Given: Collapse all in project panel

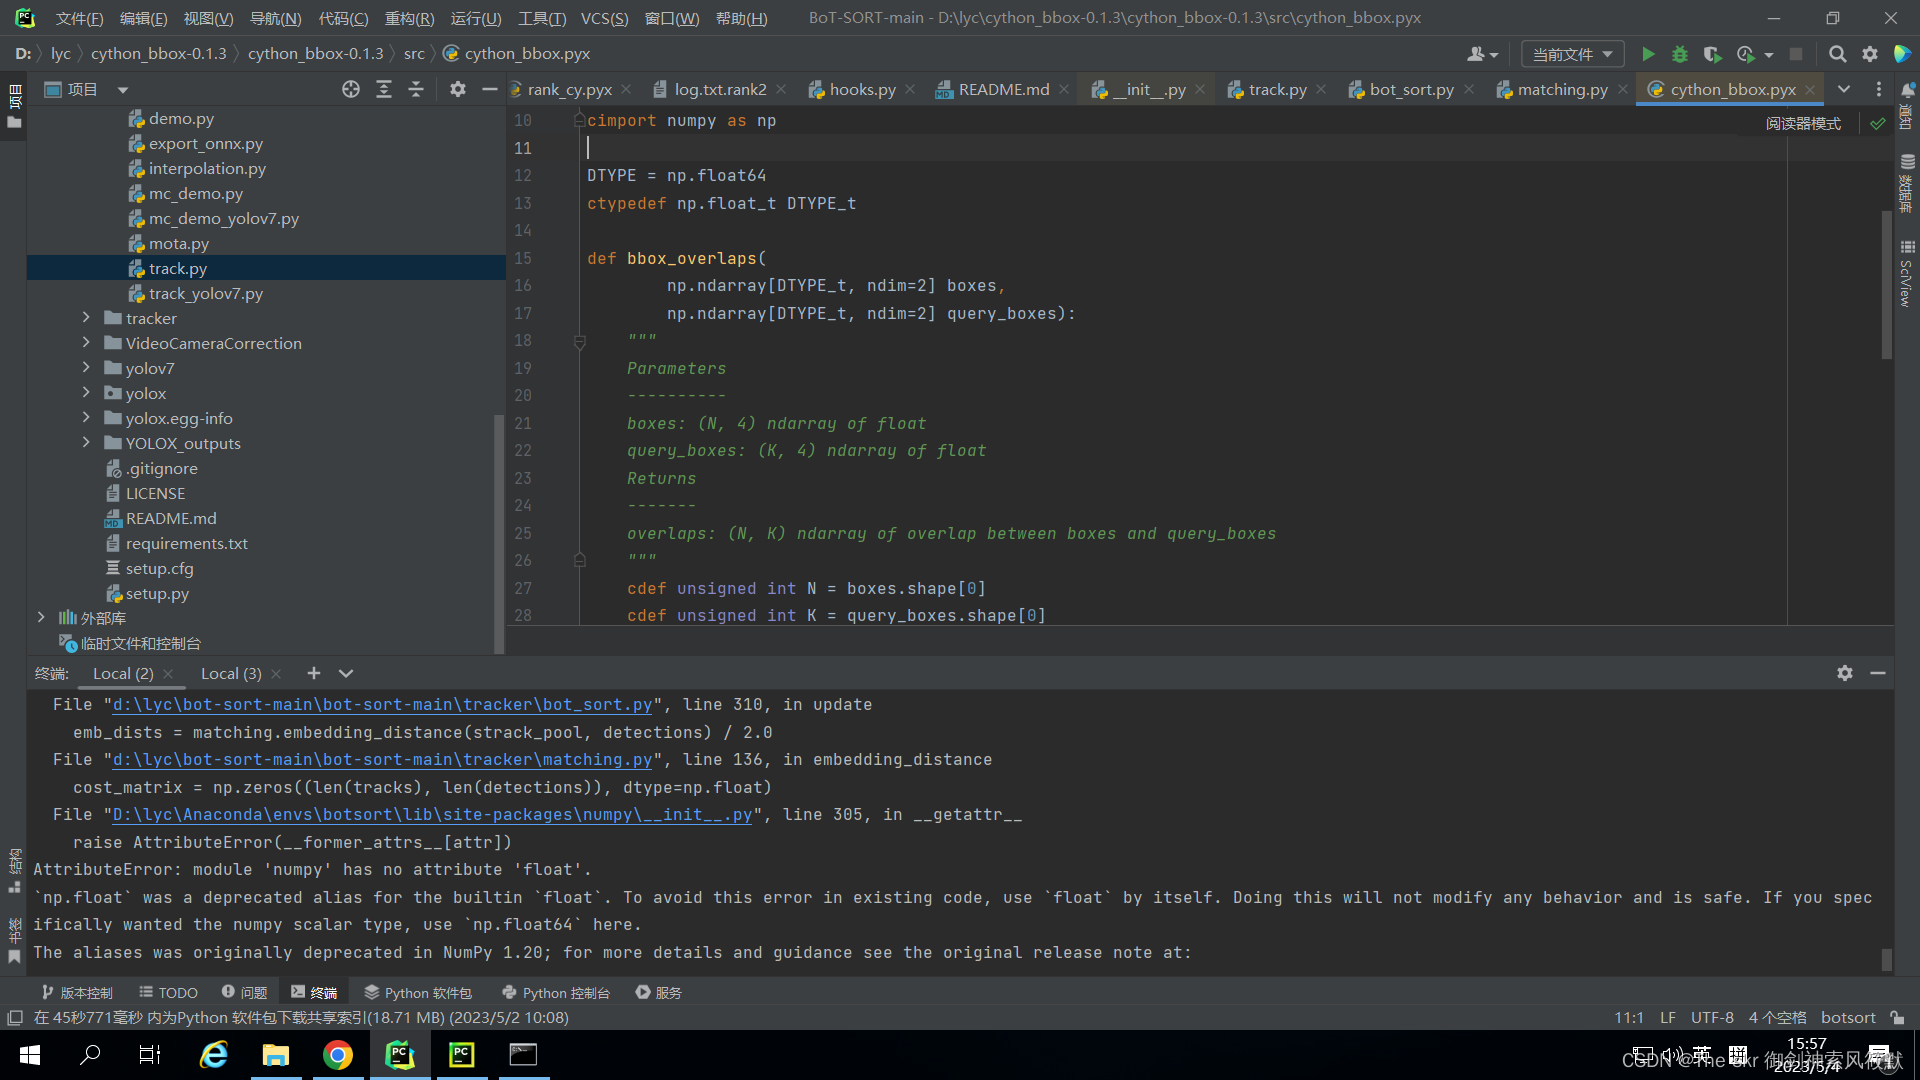Looking at the screenshot, I should click(x=416, y=90).
